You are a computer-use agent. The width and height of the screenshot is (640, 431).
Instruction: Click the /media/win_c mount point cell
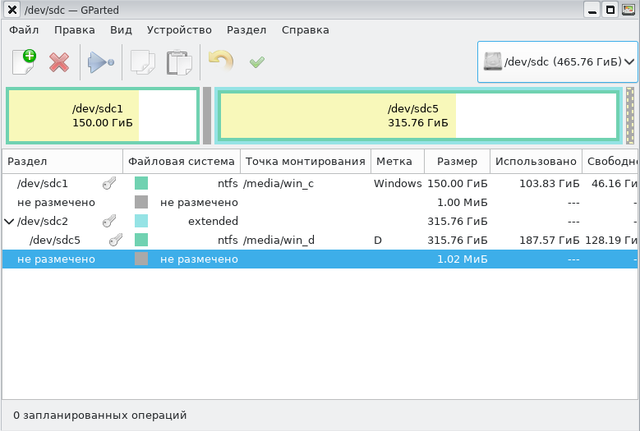tap(278, 184)
